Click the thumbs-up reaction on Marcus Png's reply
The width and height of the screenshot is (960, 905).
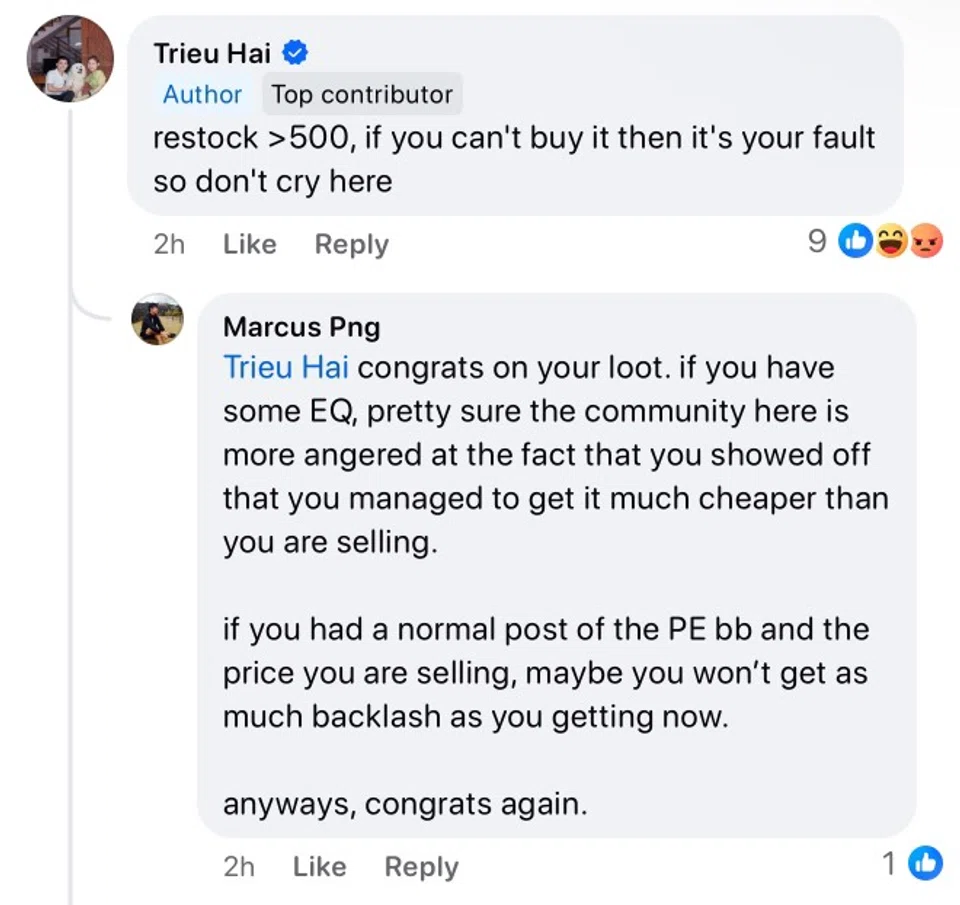(x=925, y=863)
